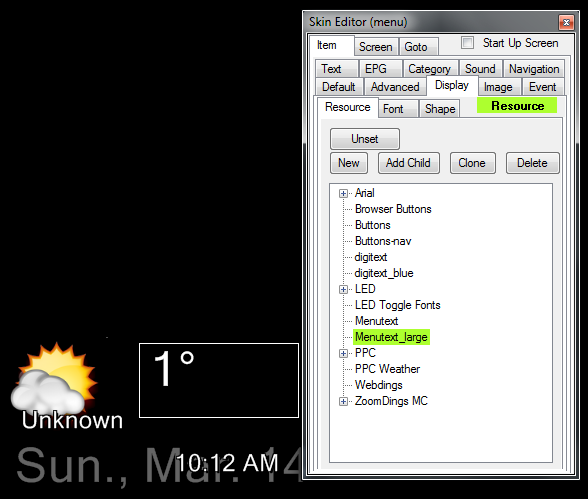Enable the Start Up Screen checkbox
This screenshot has width=588, height=499.
(x=467, y=42)
